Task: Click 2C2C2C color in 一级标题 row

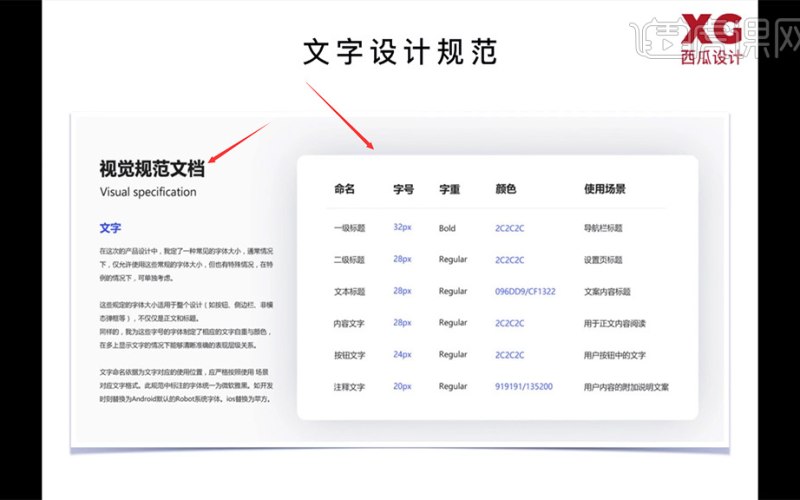Action: pyautogui.click(x=509, y=228)
